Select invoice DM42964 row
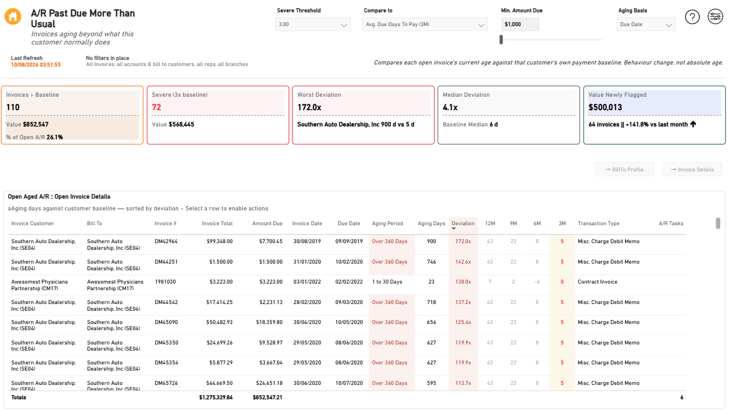 tap(348, 244)
